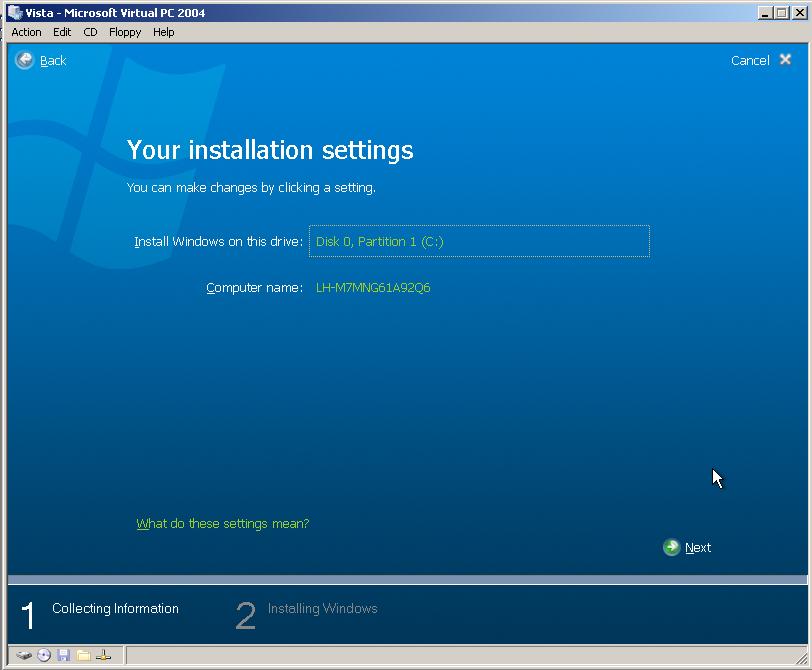Select the Disk 0, Partition 1 (C:) setting
This screenshot has width=812, height=670.
pyautogui.click(x=479, y=241)
